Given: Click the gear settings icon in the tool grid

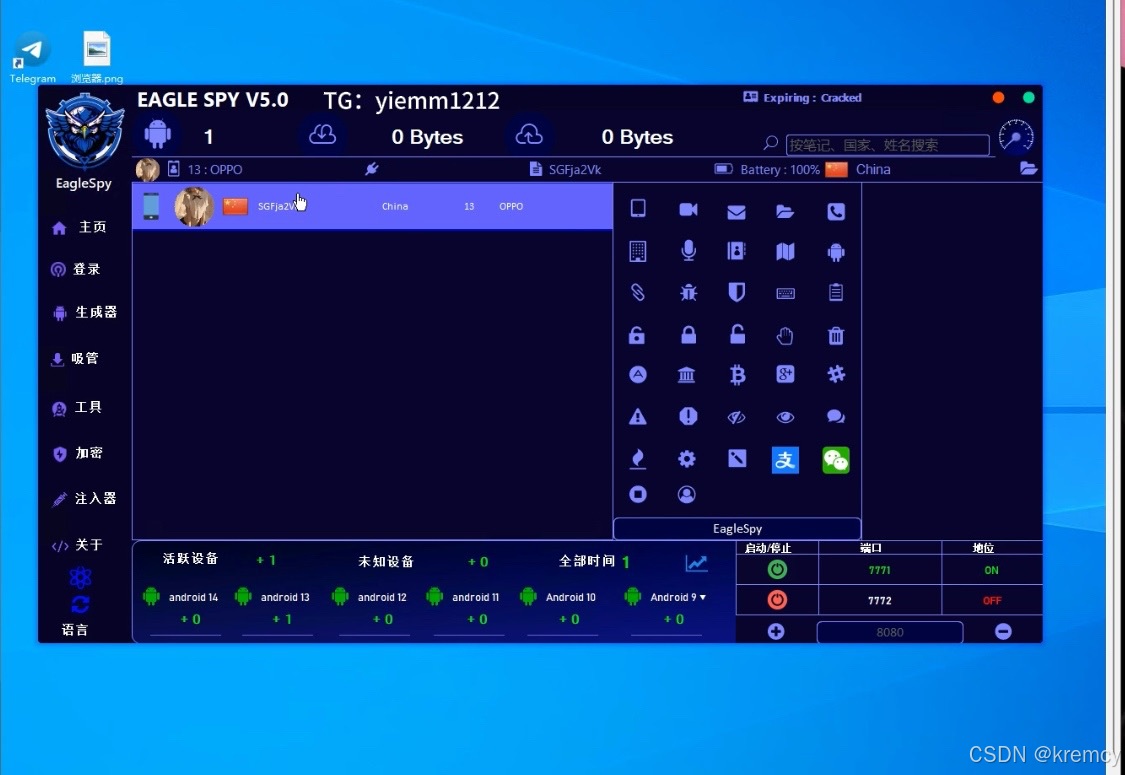Looking at the screenshot, I should coord(687,459).
